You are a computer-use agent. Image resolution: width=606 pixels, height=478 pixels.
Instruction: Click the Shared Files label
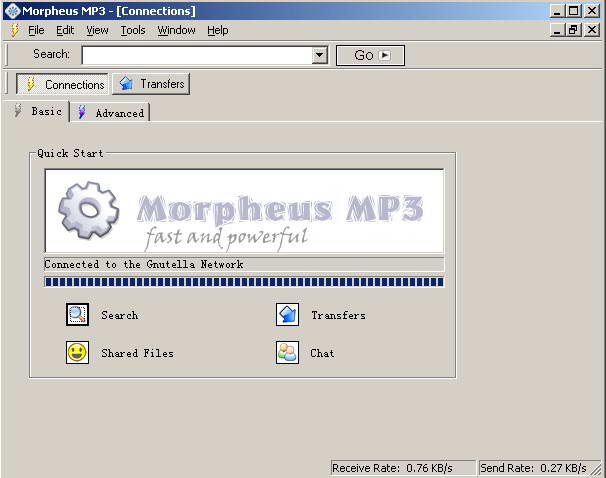point(138,353)
